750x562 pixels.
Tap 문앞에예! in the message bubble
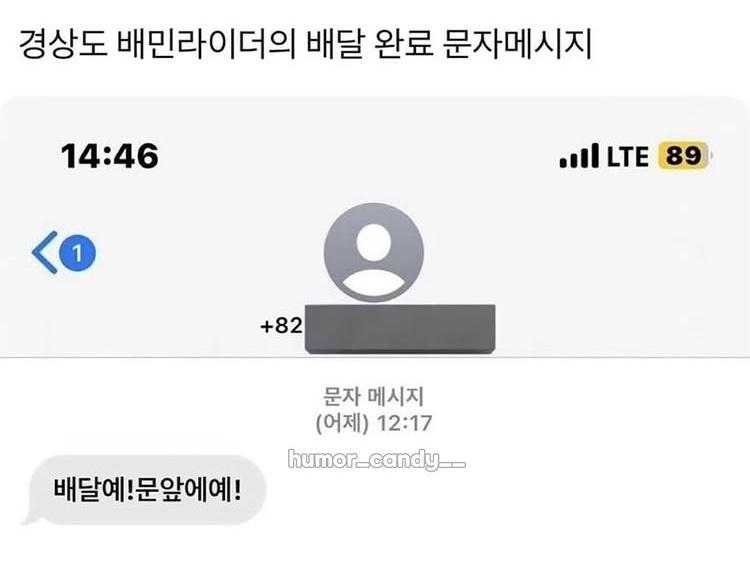coord(188,490)
